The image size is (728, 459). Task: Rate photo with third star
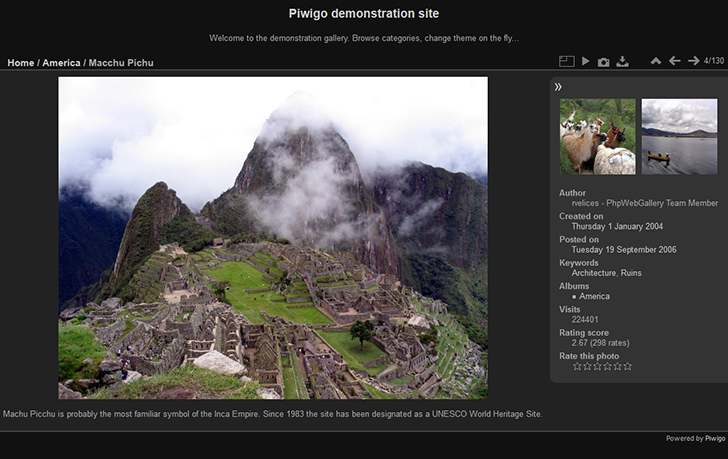click(x=597, y=366)
